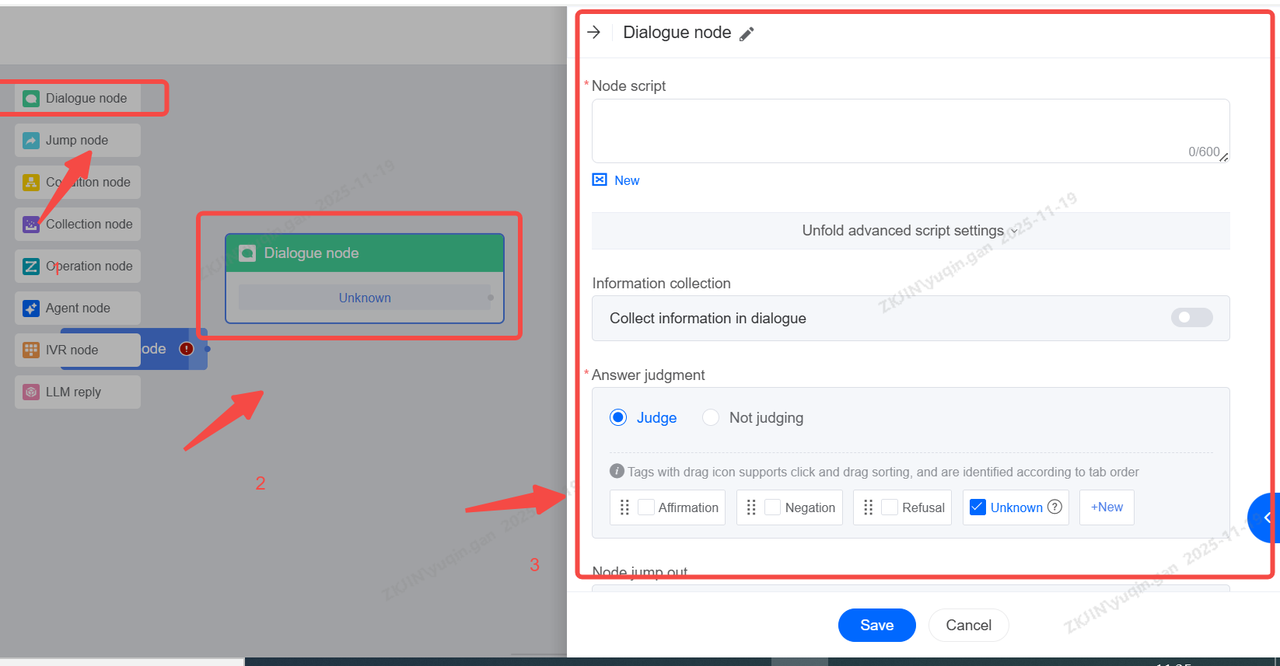Click the pencil icon to rename node
Image resolution: width=1280 pixels, height=666 pixels.
tap(747, 33)
